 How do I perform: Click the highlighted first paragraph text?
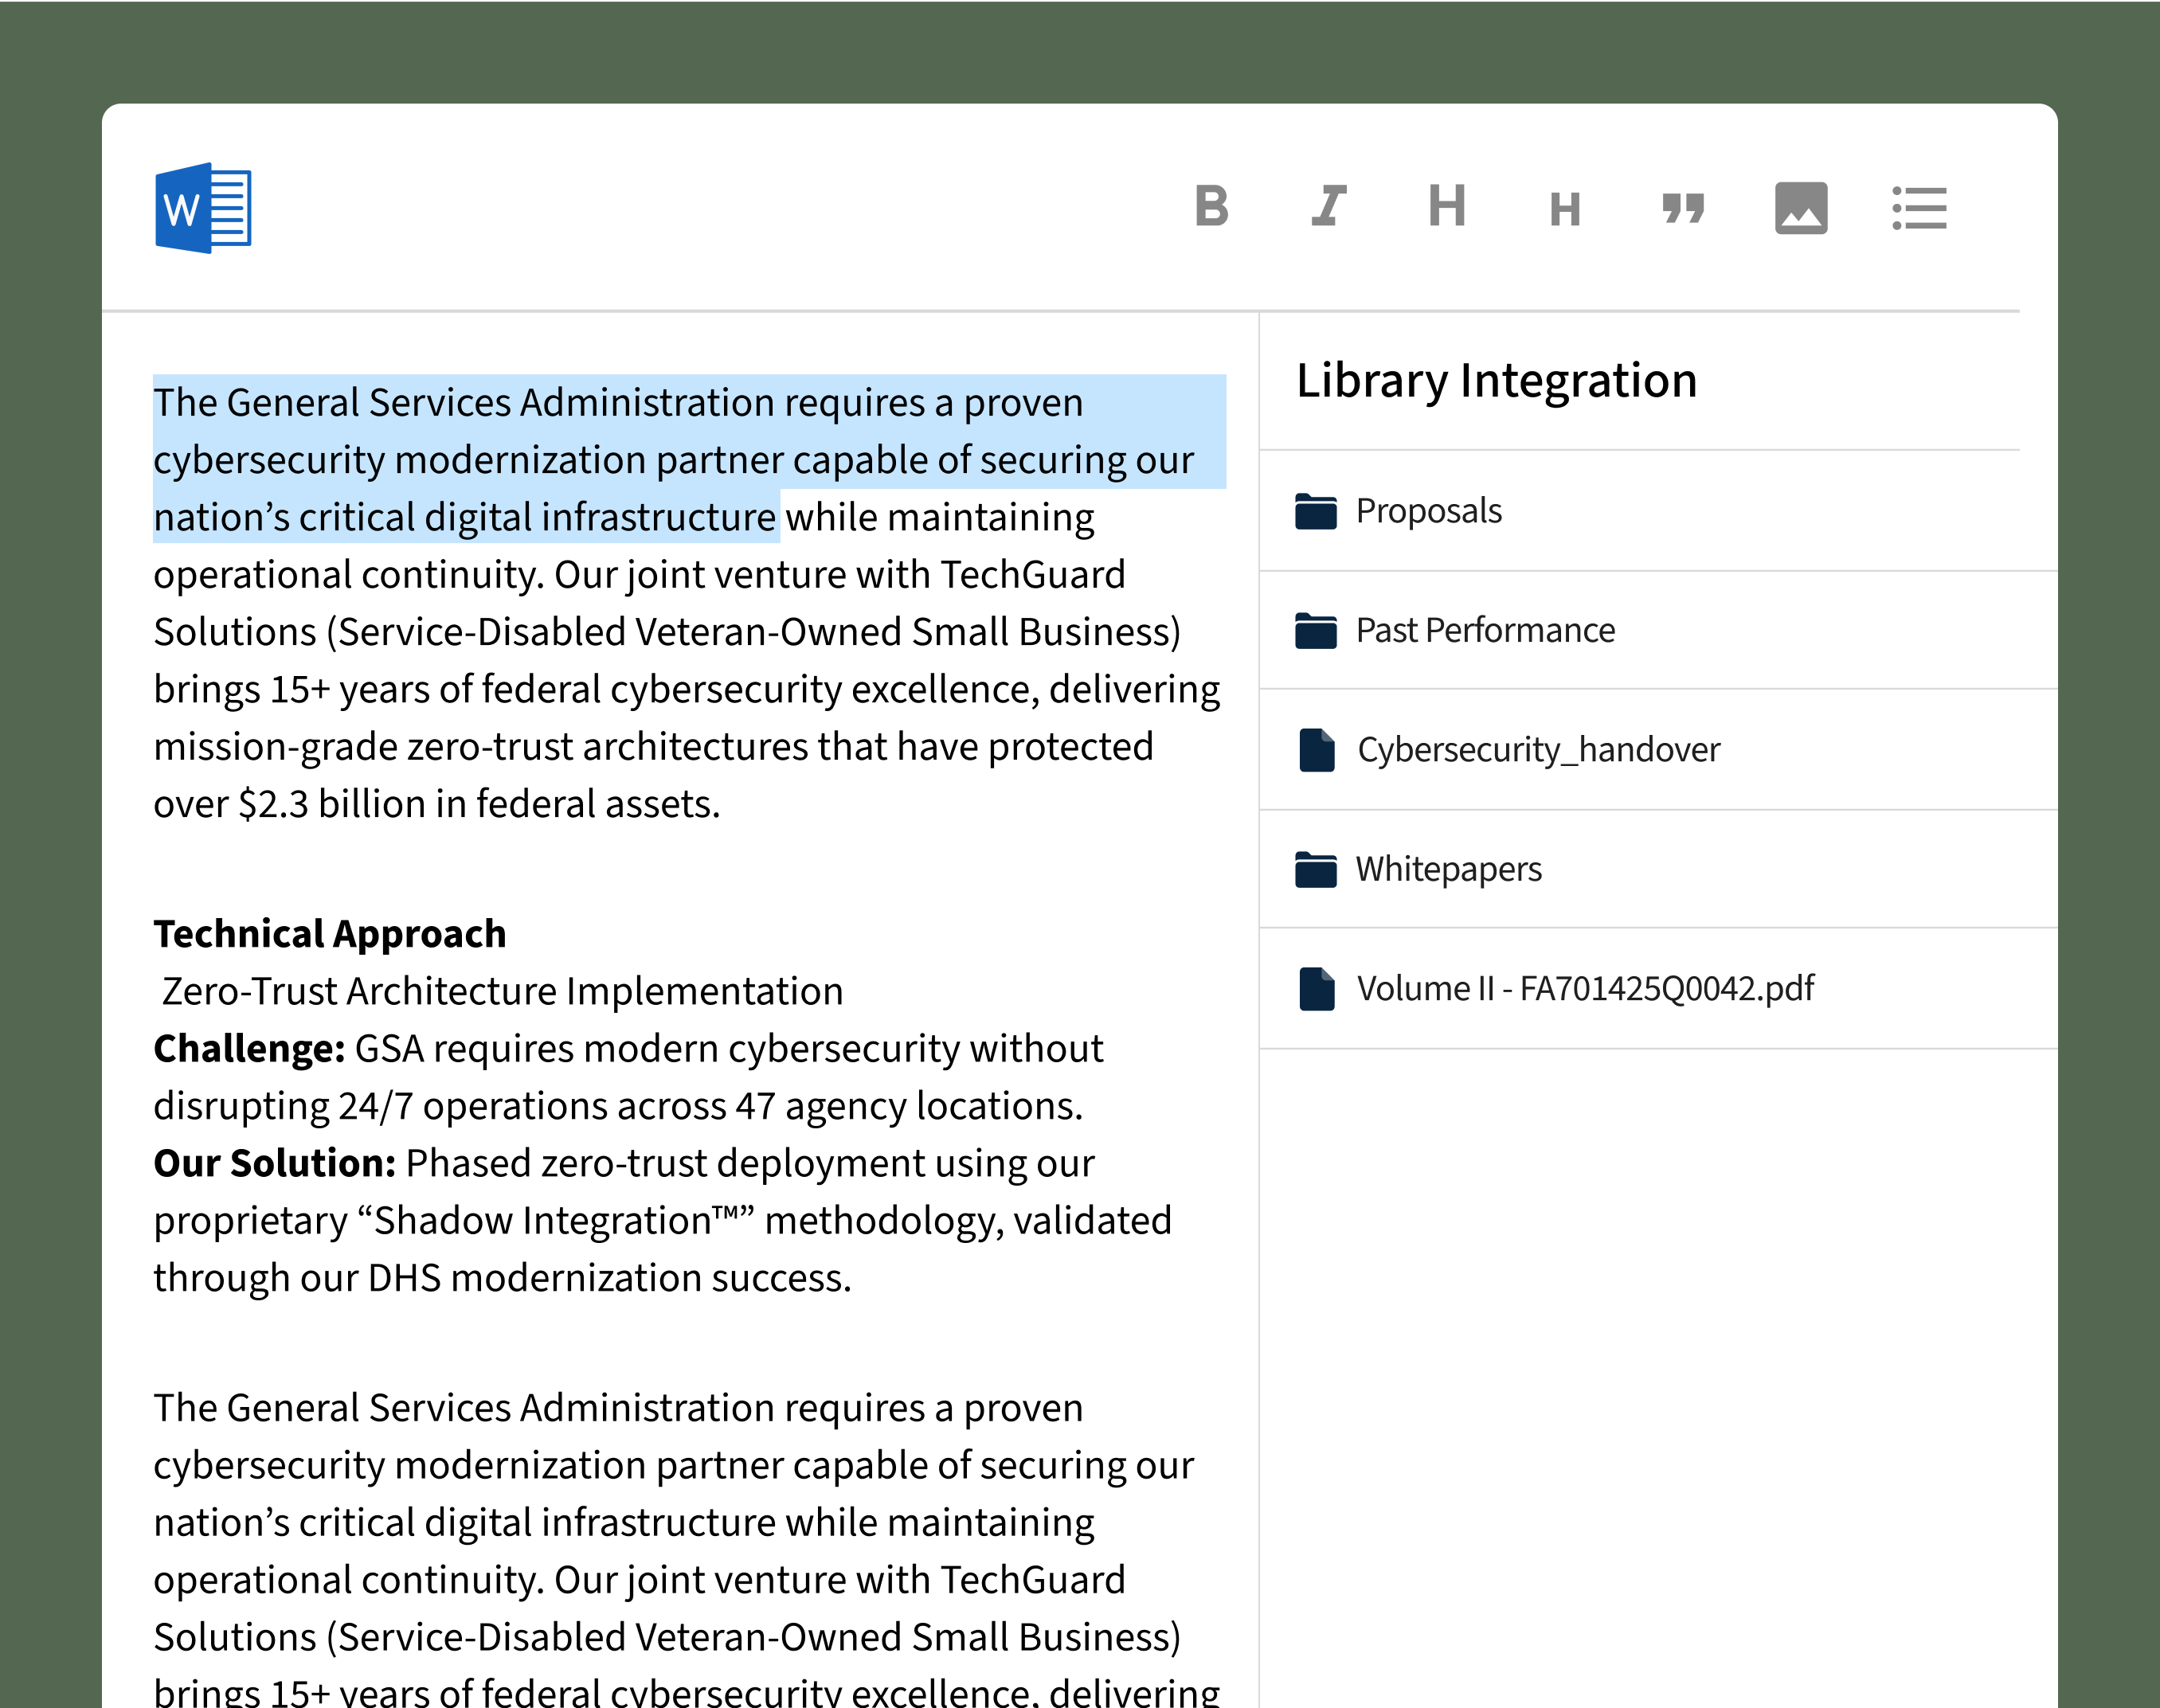pos(673,460)
